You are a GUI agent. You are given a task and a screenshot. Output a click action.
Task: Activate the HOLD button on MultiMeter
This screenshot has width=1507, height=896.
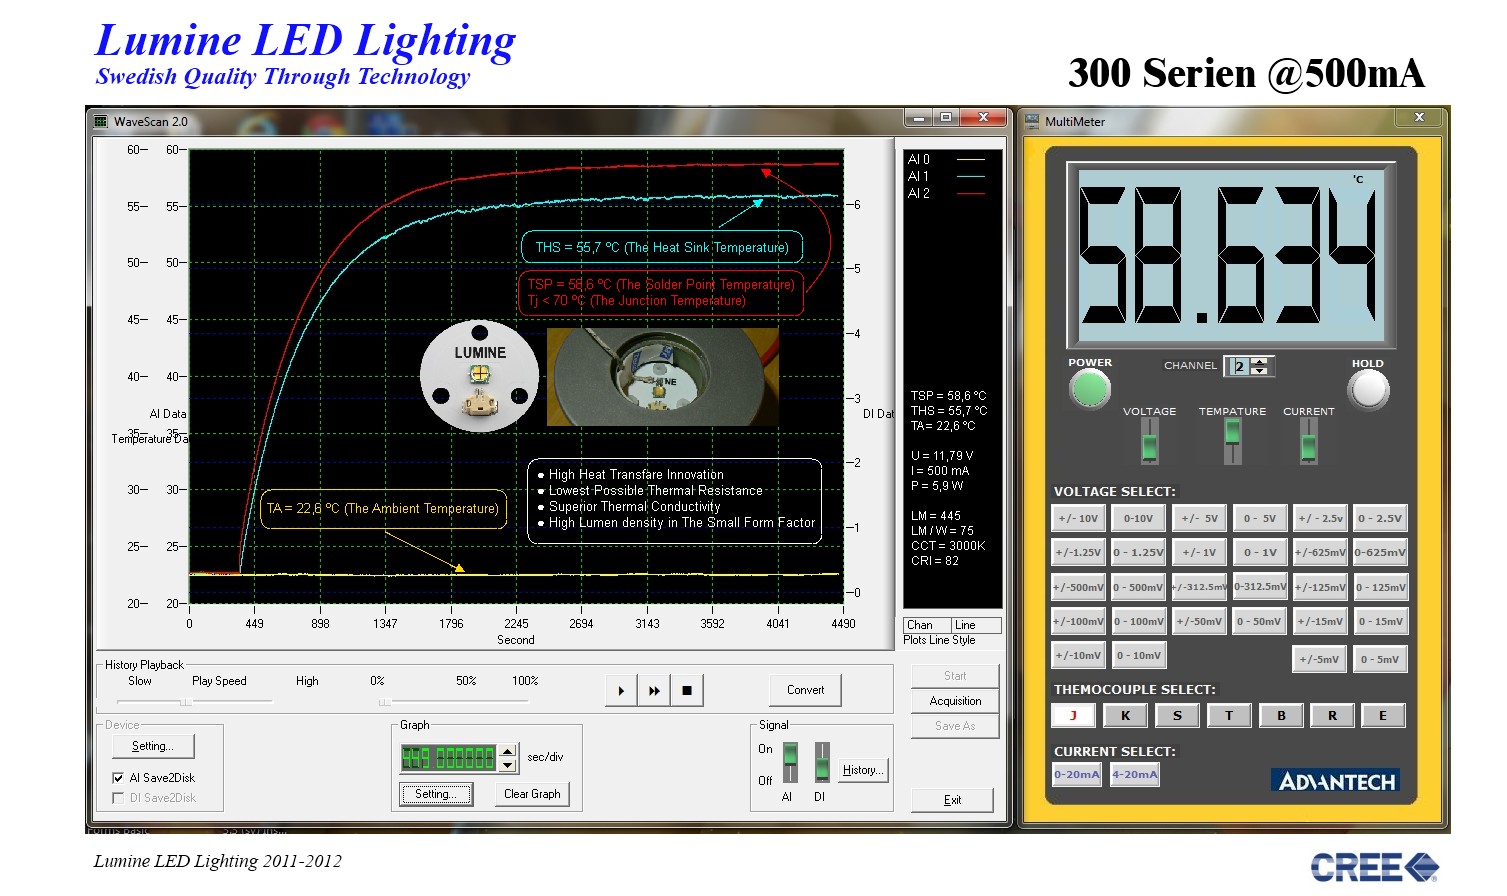[1368, 390]
